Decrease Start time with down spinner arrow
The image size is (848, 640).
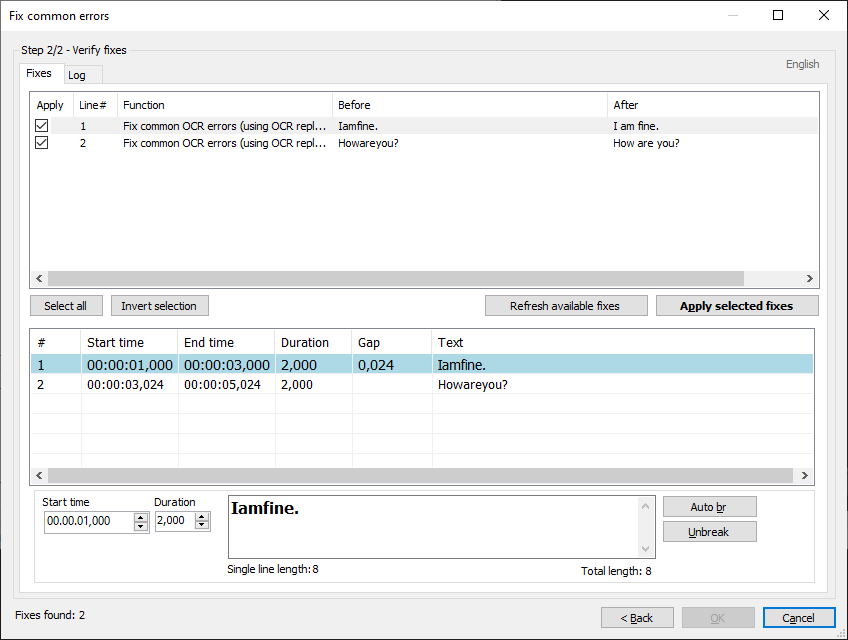click(x=141, y=526)
